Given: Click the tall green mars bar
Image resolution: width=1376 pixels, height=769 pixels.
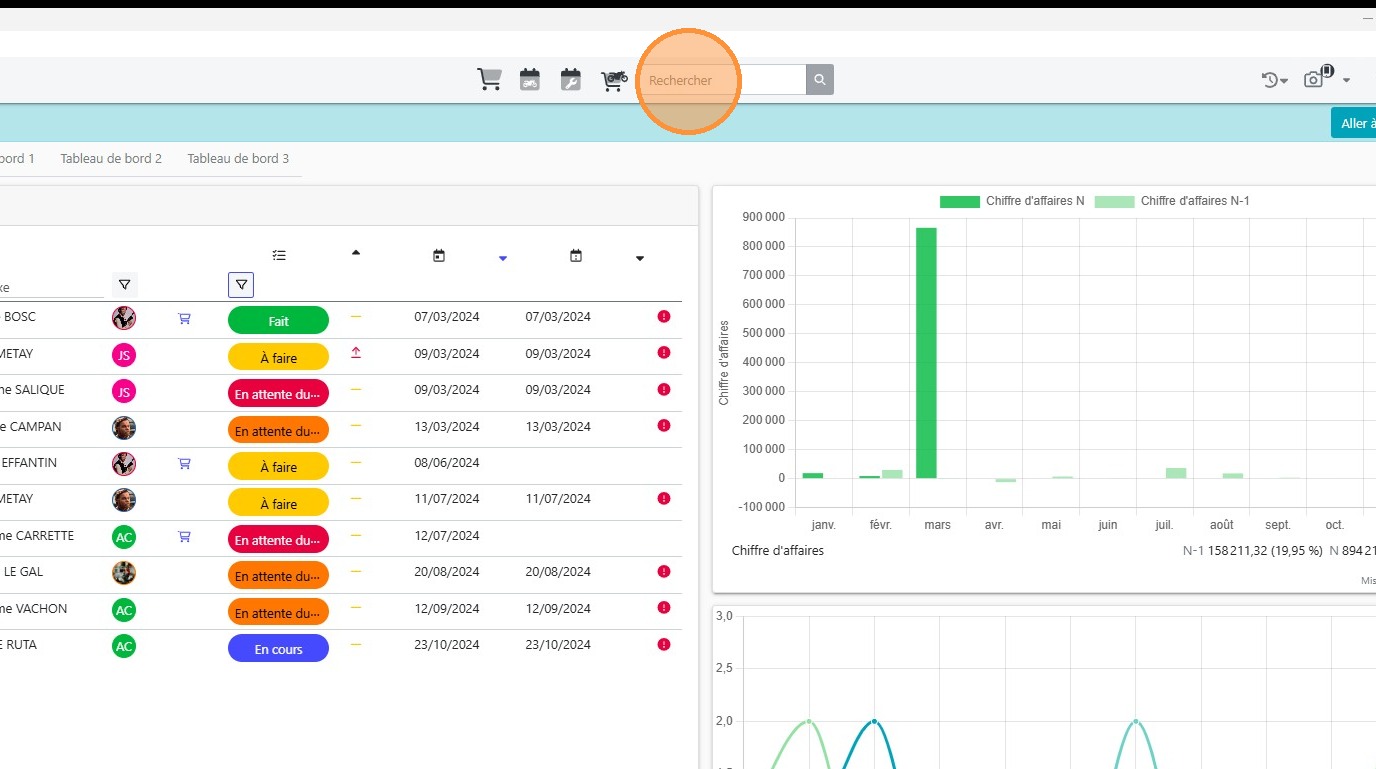Looking at the screenshot, I should 926,353.
